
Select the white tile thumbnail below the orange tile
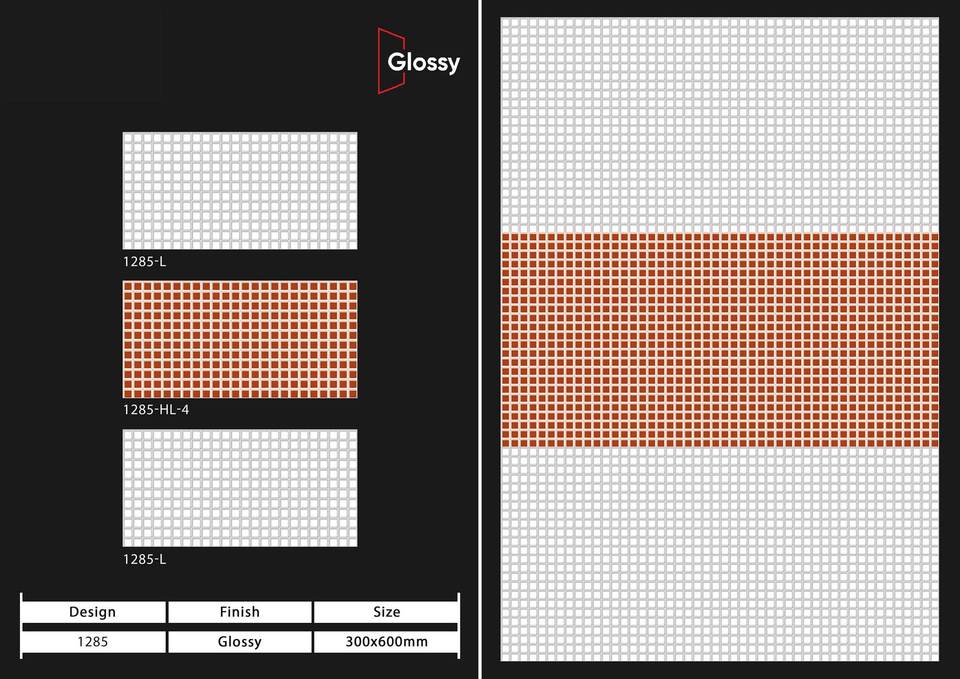[x=240, y=488]
